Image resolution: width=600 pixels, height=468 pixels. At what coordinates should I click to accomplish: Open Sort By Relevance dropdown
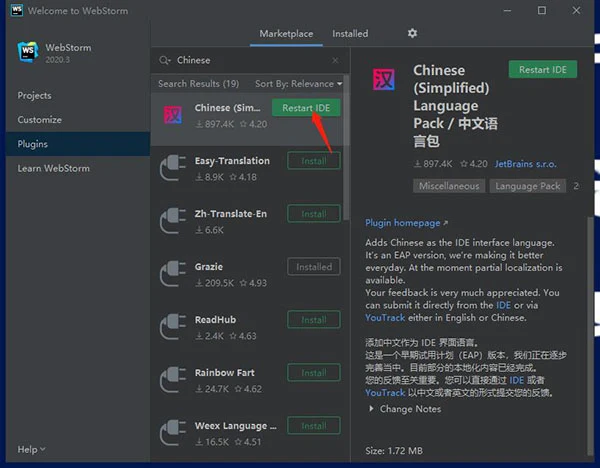click(x=298, y=84)
